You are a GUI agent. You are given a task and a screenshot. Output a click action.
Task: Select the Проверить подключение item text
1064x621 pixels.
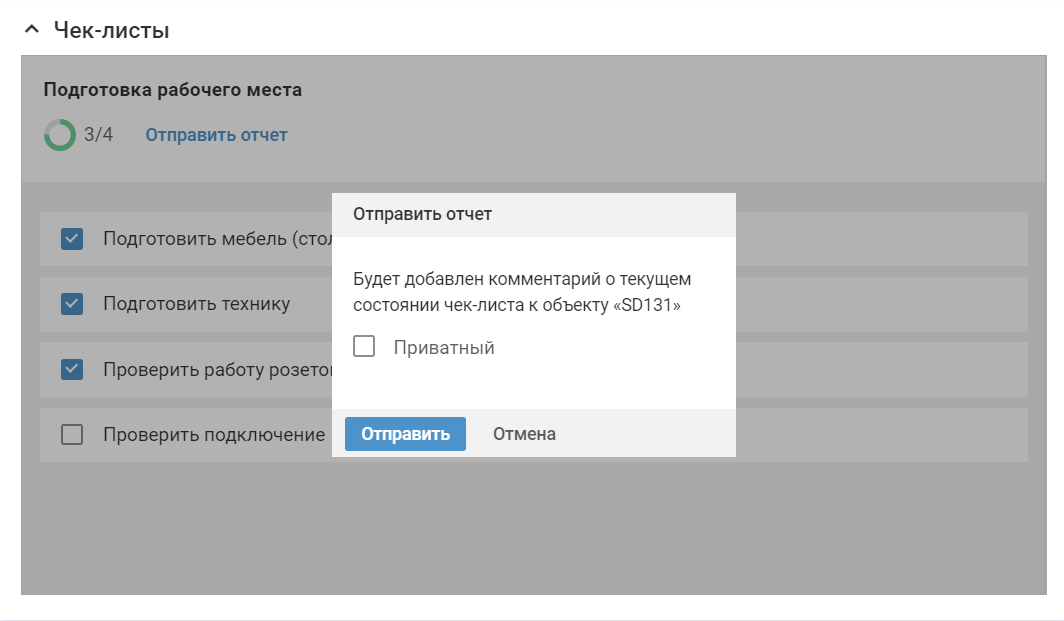coord(214,435)
